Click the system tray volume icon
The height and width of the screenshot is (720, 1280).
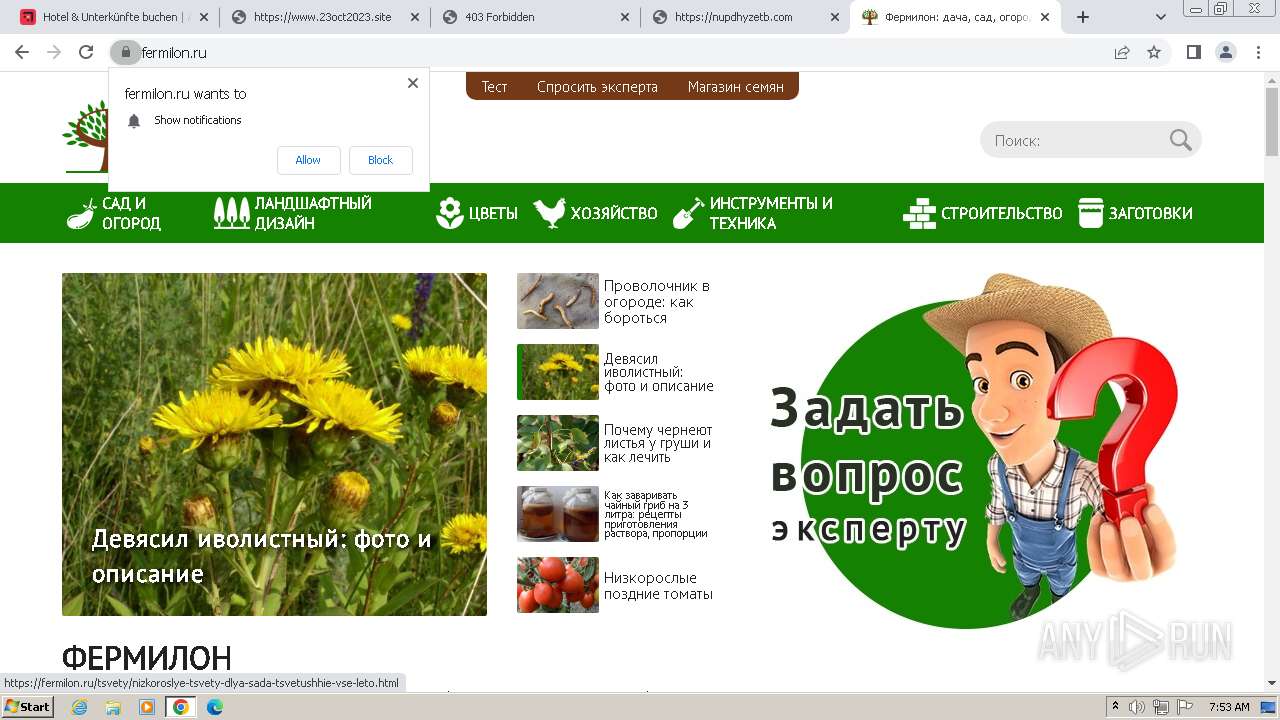click(1137, 707)
